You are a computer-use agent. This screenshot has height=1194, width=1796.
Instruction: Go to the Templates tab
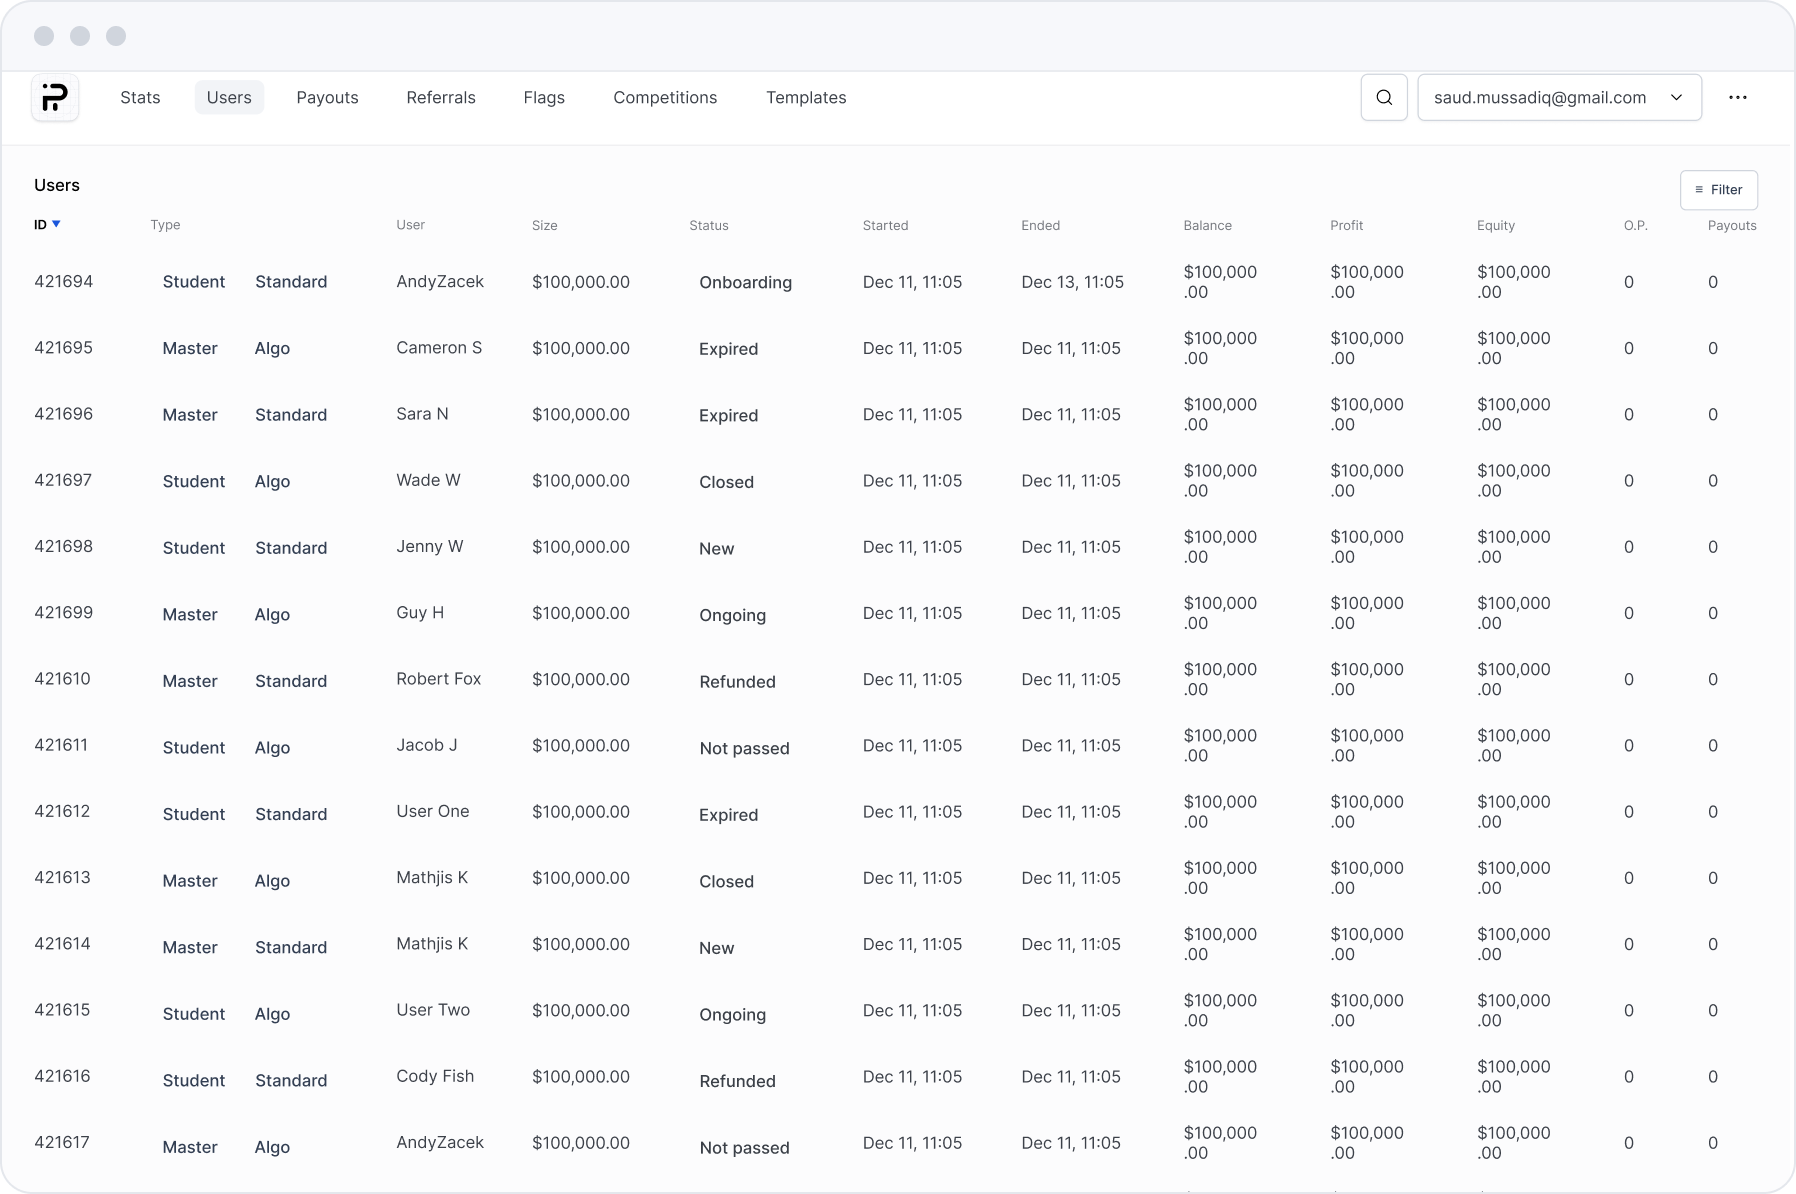[806, 98]
